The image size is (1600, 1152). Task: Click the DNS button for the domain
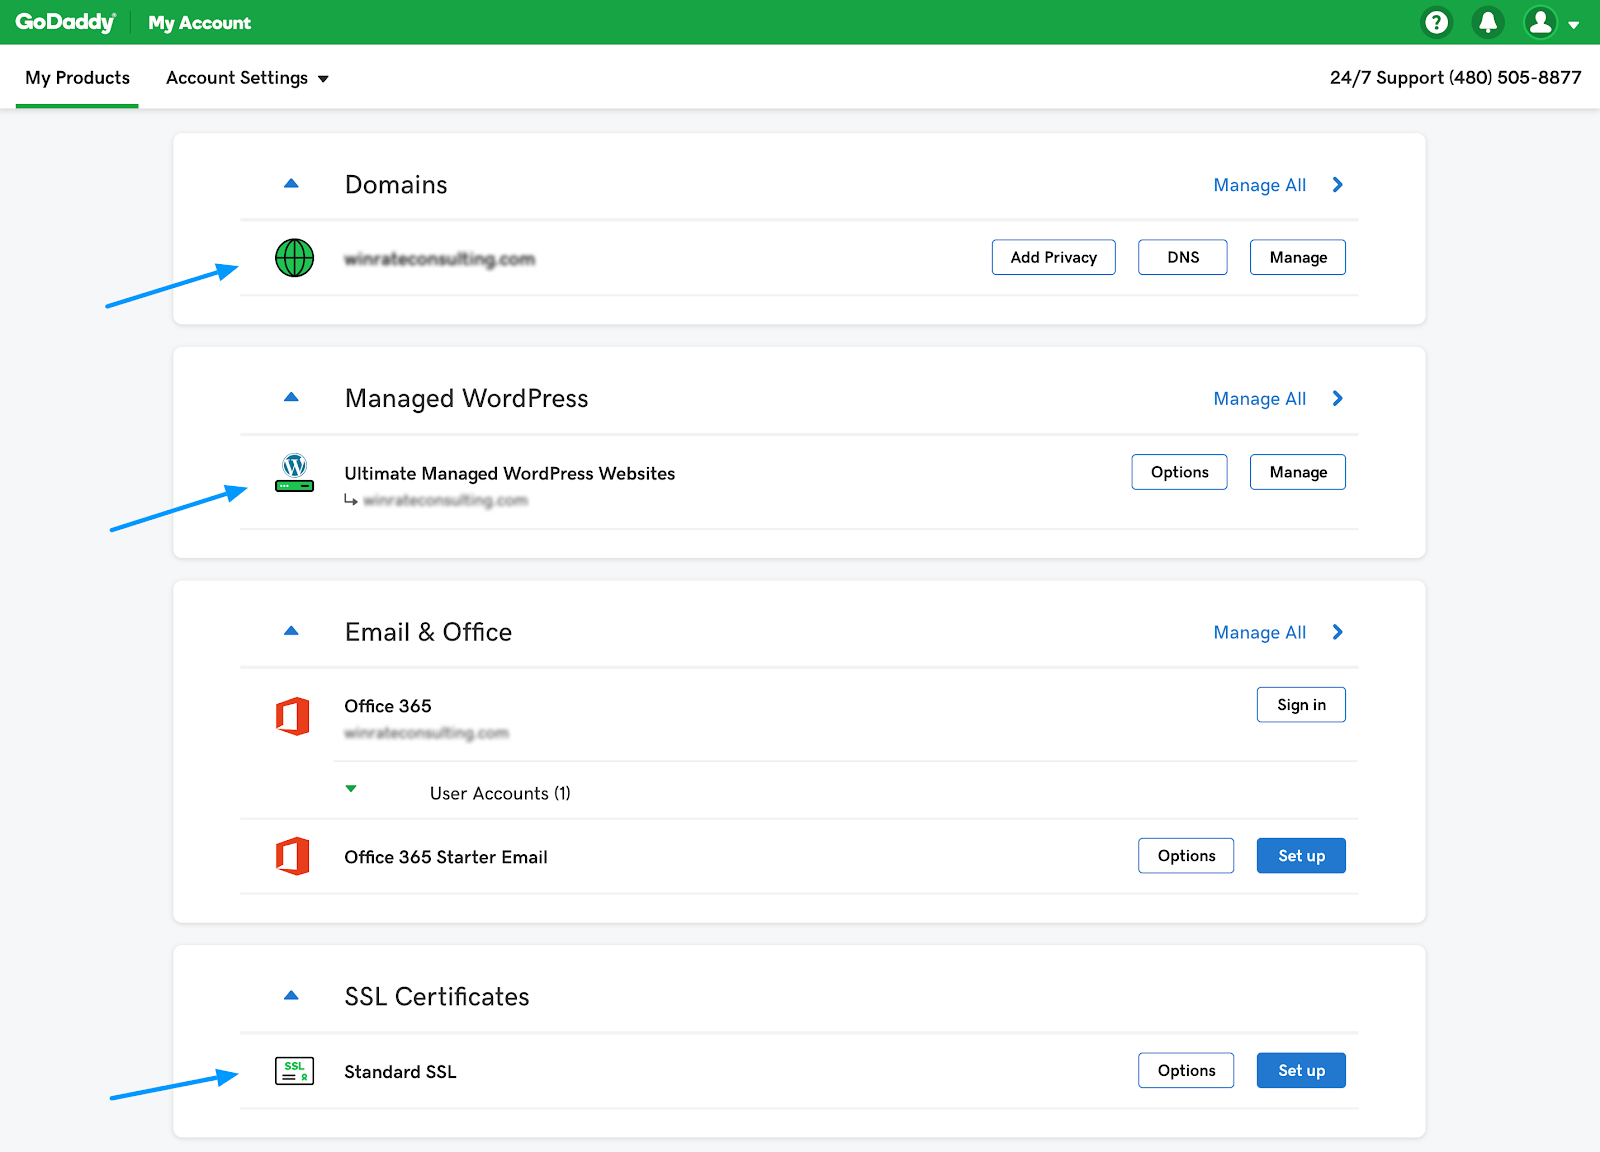point(1183,257)
